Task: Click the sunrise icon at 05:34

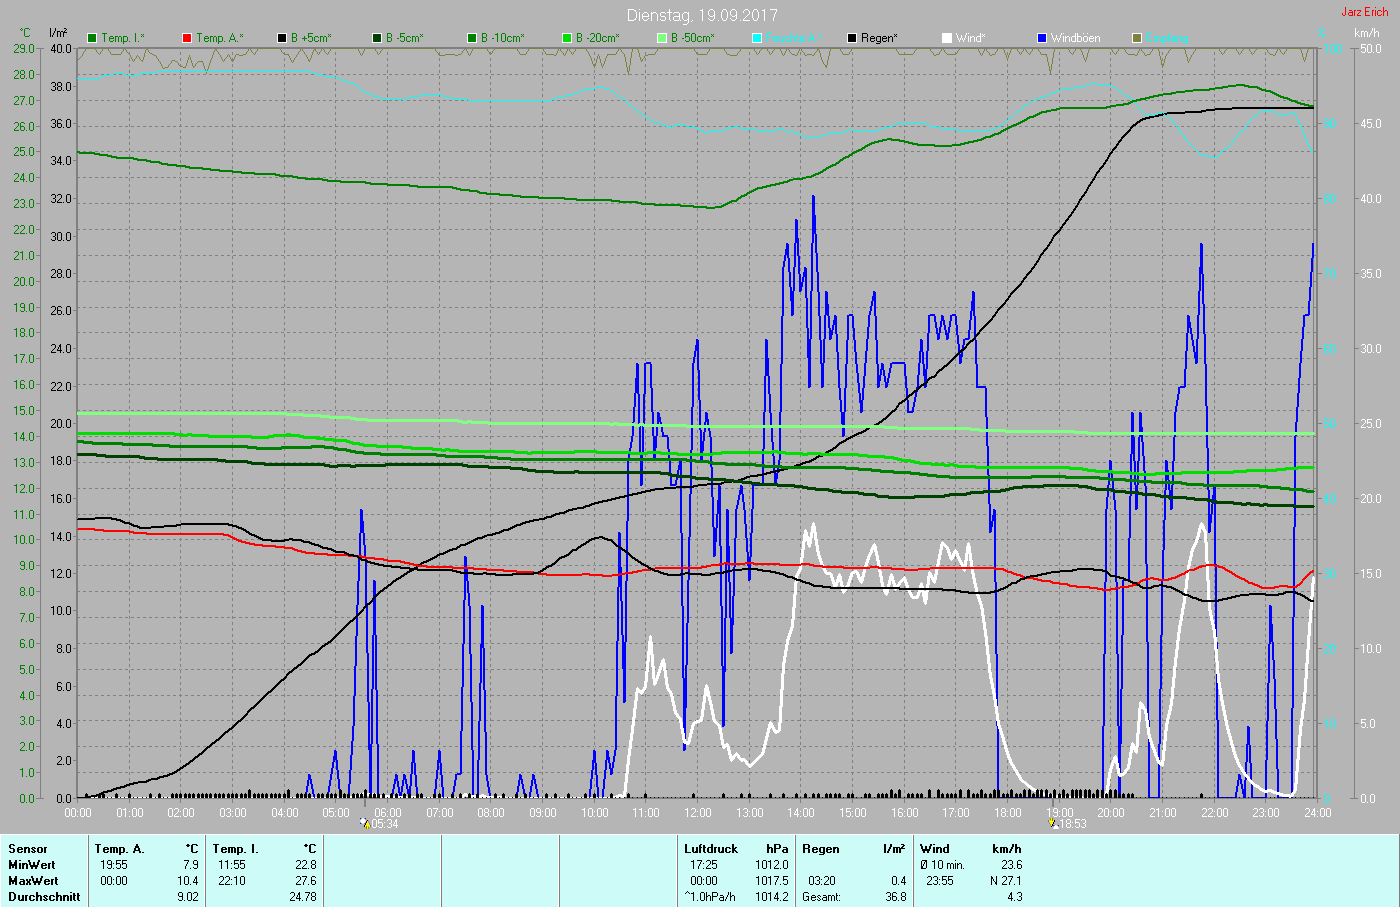Action: (365, 824)
